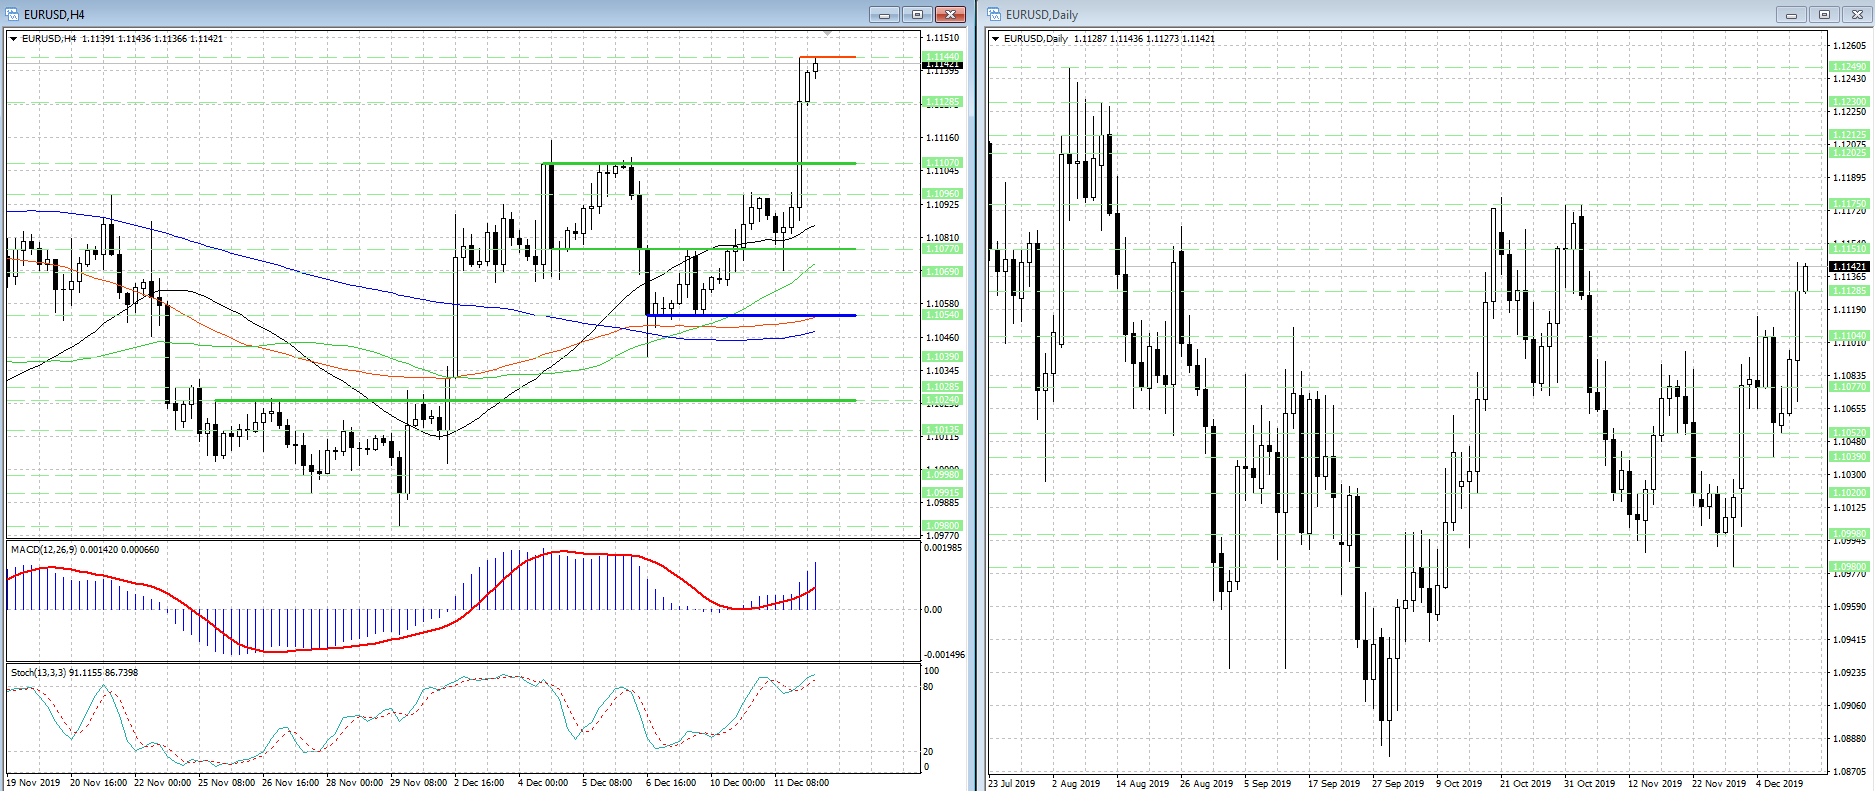Click the gray chart shift triangle marker
This screenshot has height=791, width=1875.
pos(827,35)
